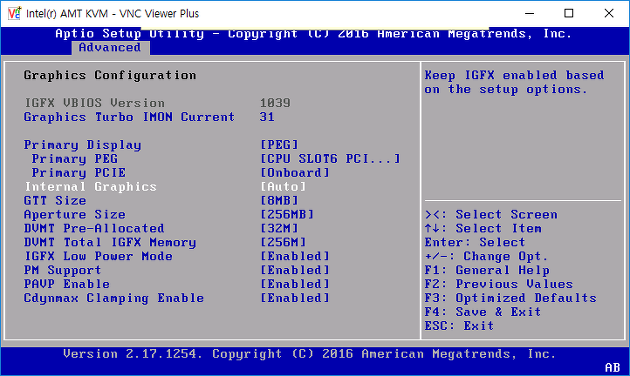The height and width of the screenshot is (376, 630).
Task: Click the 'F4: Save & Exit' hint
Action: pos(483,312)
